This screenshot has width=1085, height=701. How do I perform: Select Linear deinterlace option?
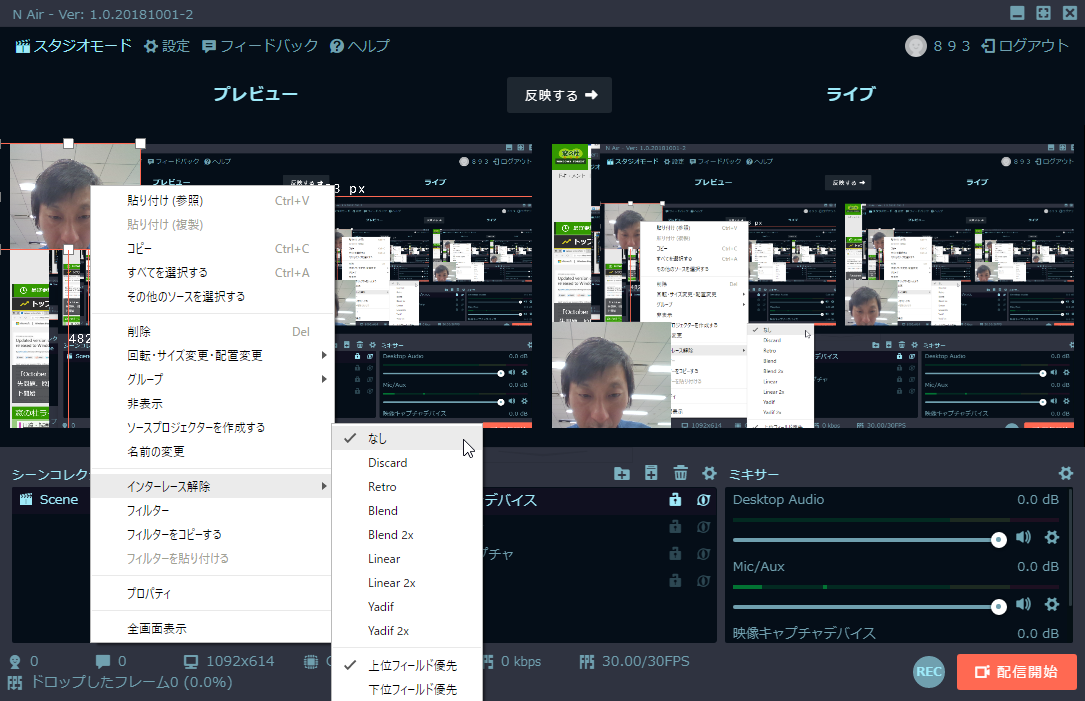click(407, 558)
